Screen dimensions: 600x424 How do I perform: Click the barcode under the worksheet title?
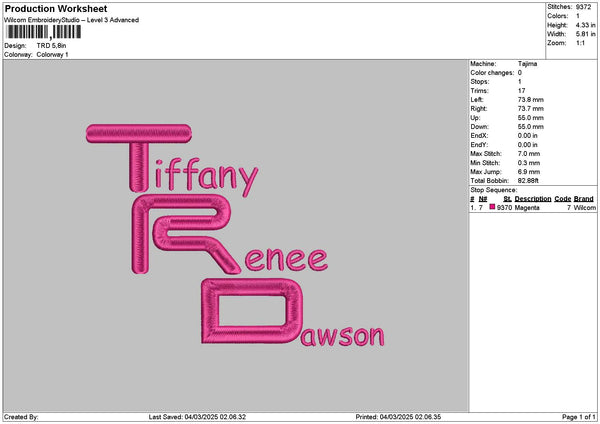tap(43, 32)
